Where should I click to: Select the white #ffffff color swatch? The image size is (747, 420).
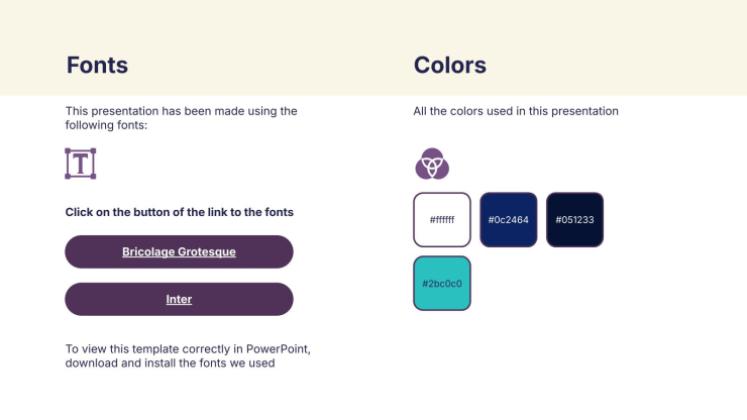(442, 220)
